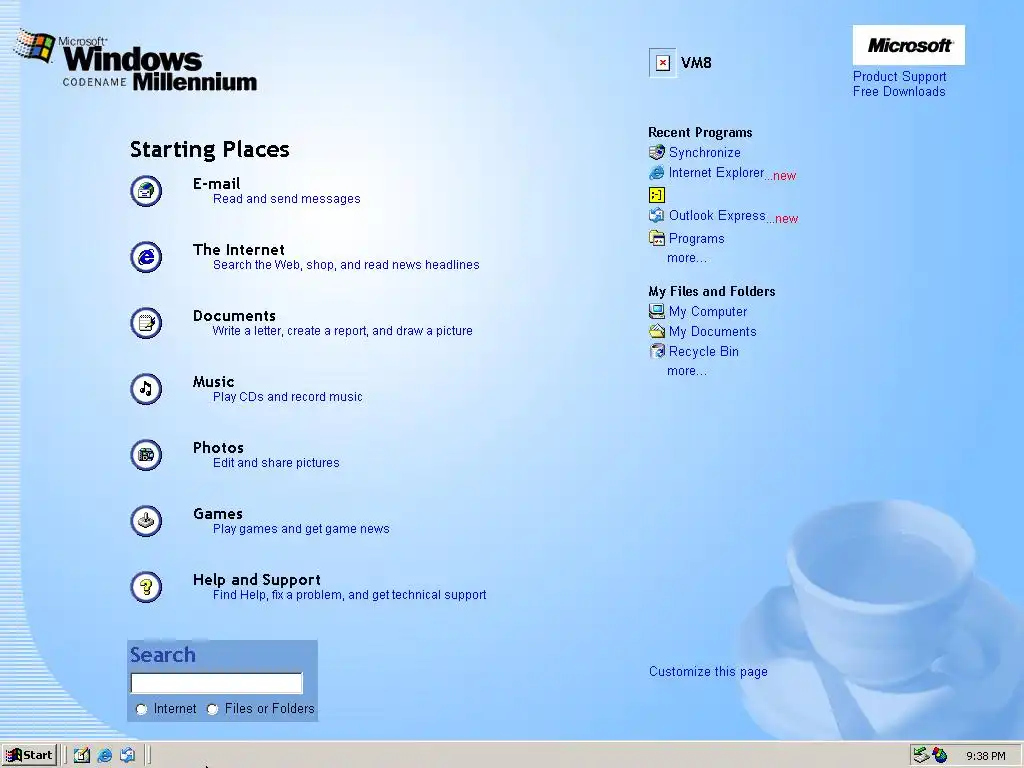
Task: Click Search the Web, shop link
Action: tap(346, 264)
